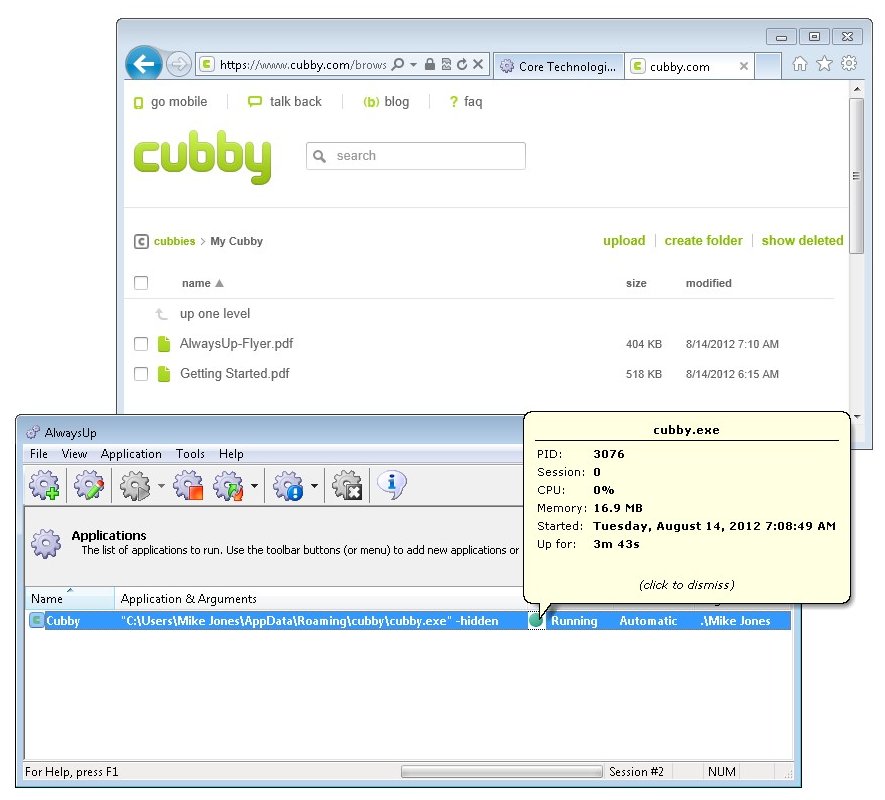Expand the dropdown beside the blue exclamation gear
885x800 pixels.
point(314,486)
